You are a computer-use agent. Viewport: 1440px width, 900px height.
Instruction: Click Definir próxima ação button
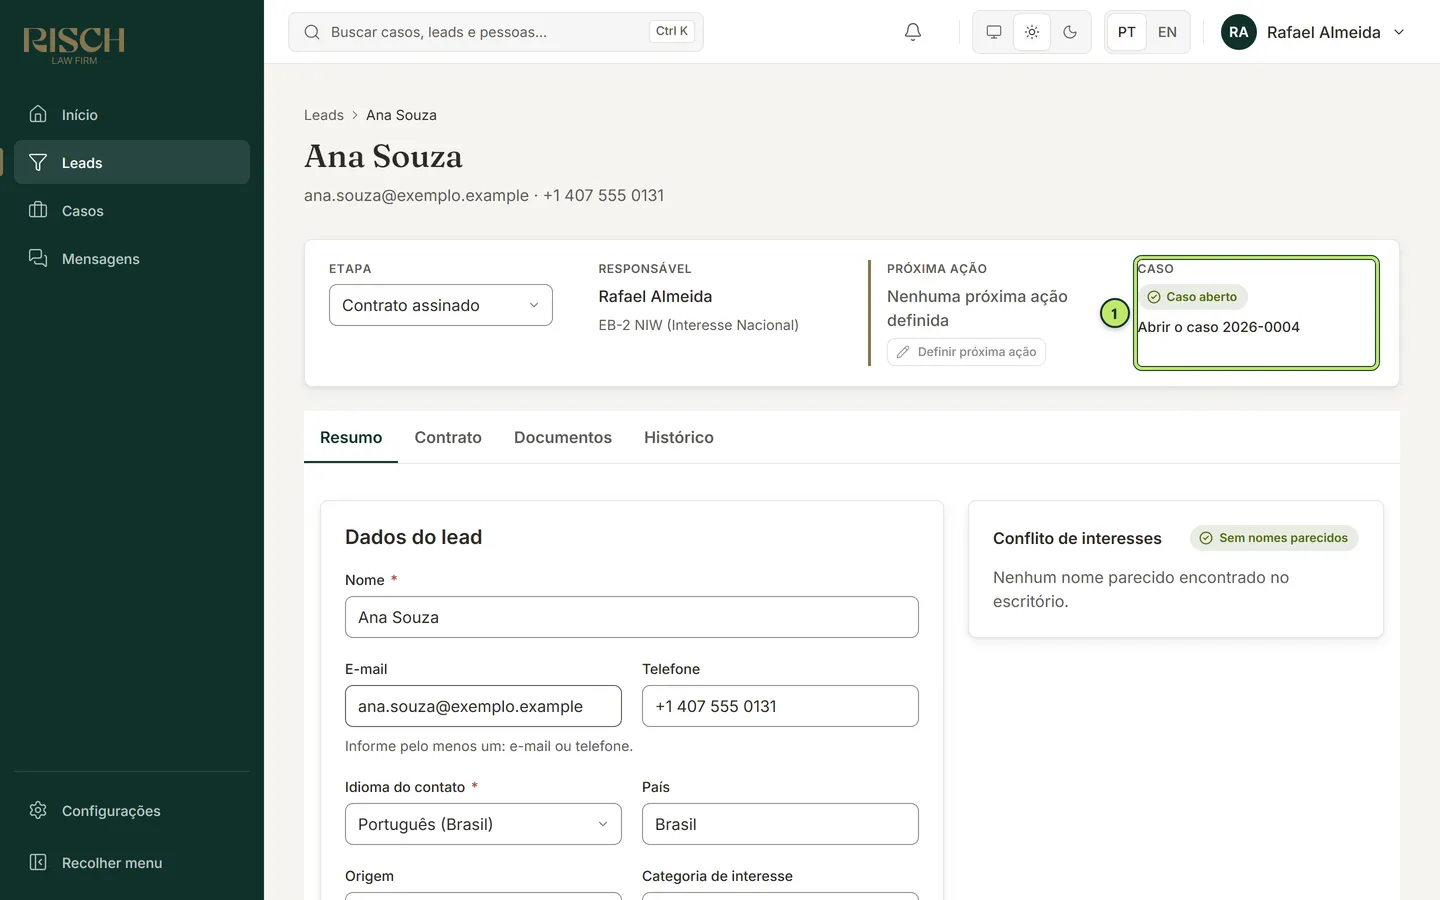966,352
